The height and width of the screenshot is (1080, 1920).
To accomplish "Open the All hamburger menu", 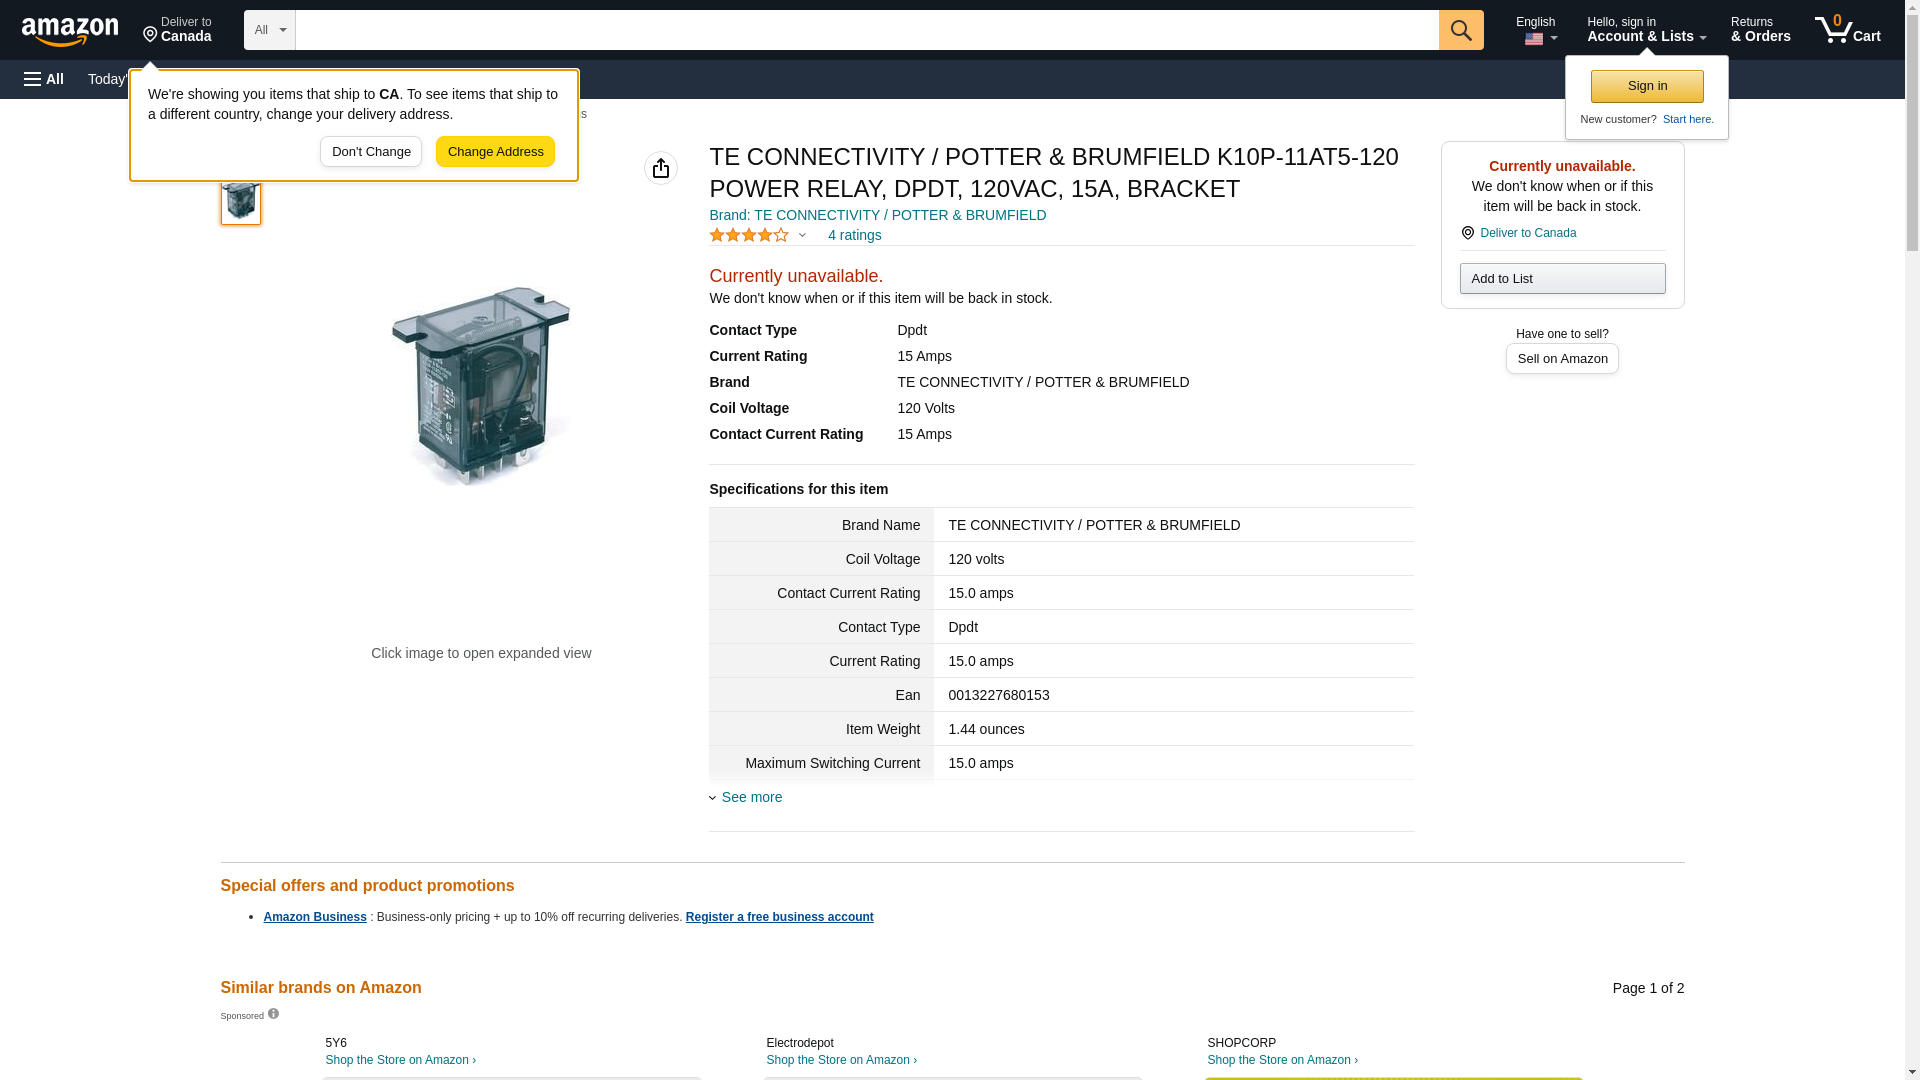I will click(x=44, y=79).
